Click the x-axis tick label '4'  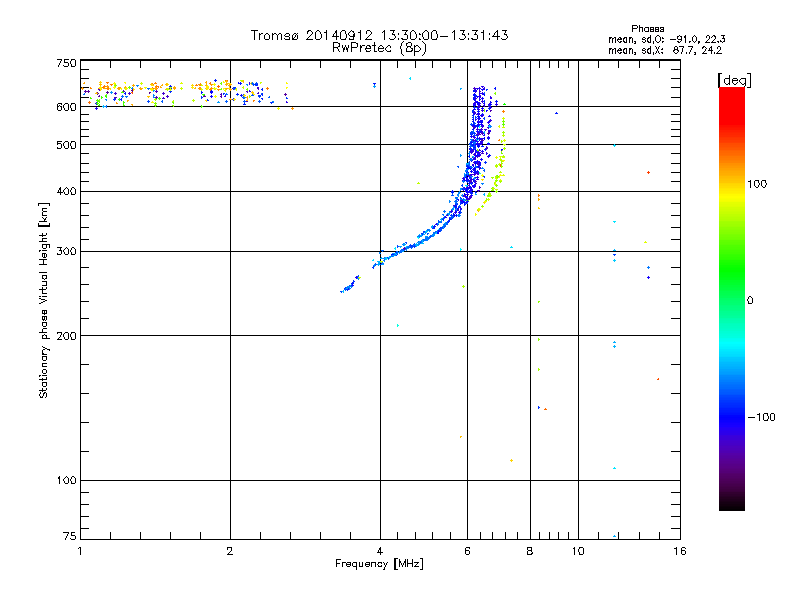click(x=380, y=551)
